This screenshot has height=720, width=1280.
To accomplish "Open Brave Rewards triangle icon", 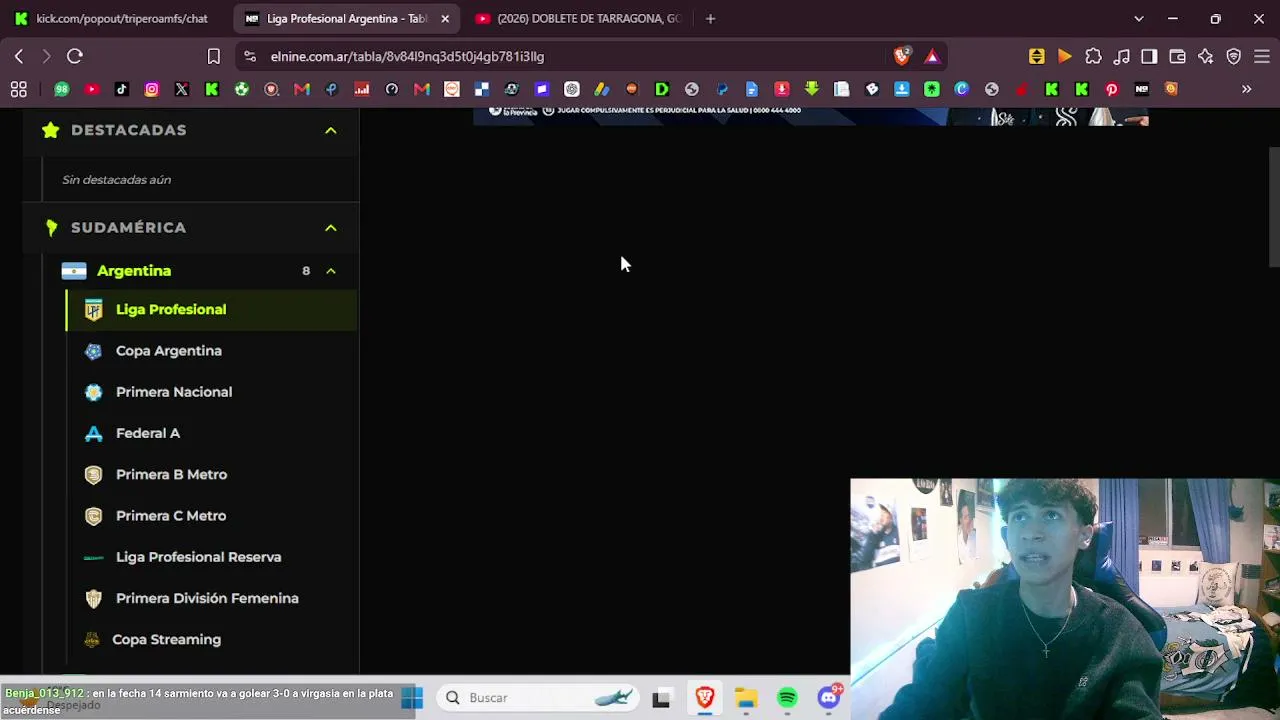I will 932,57.
